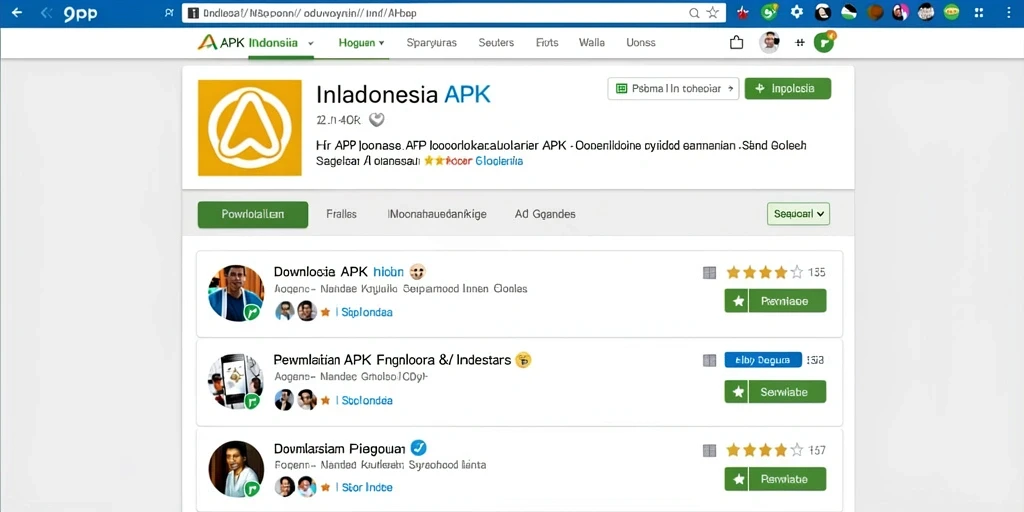
Task: Open the Walla menu item
Action: (592, 43)
